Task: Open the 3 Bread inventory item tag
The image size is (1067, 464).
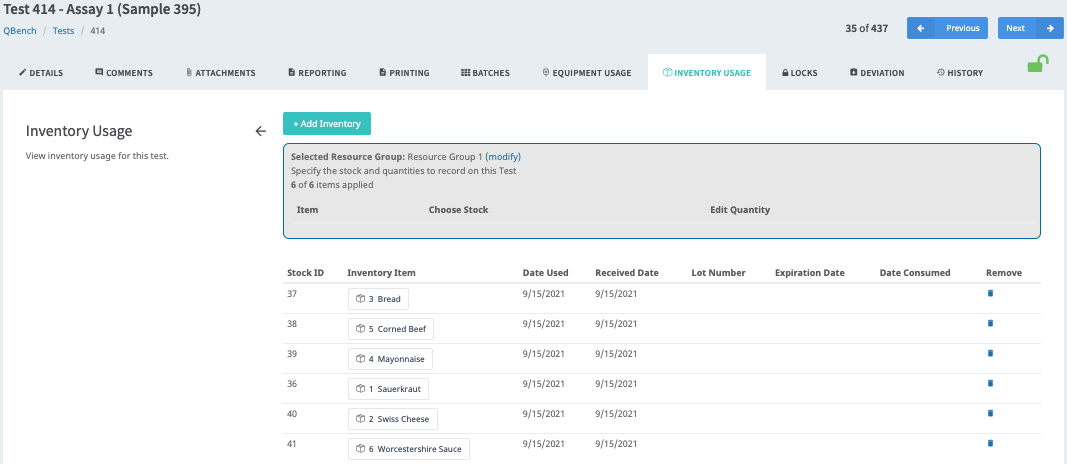Action: 378,299
